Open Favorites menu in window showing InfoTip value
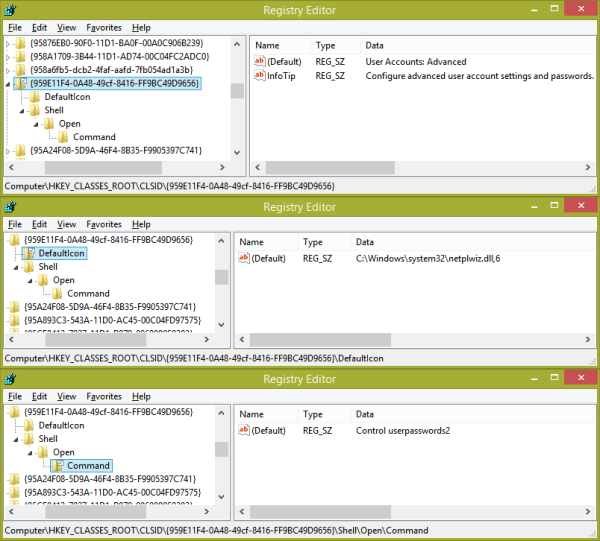600x541 pixels. [x=104, y=29]
